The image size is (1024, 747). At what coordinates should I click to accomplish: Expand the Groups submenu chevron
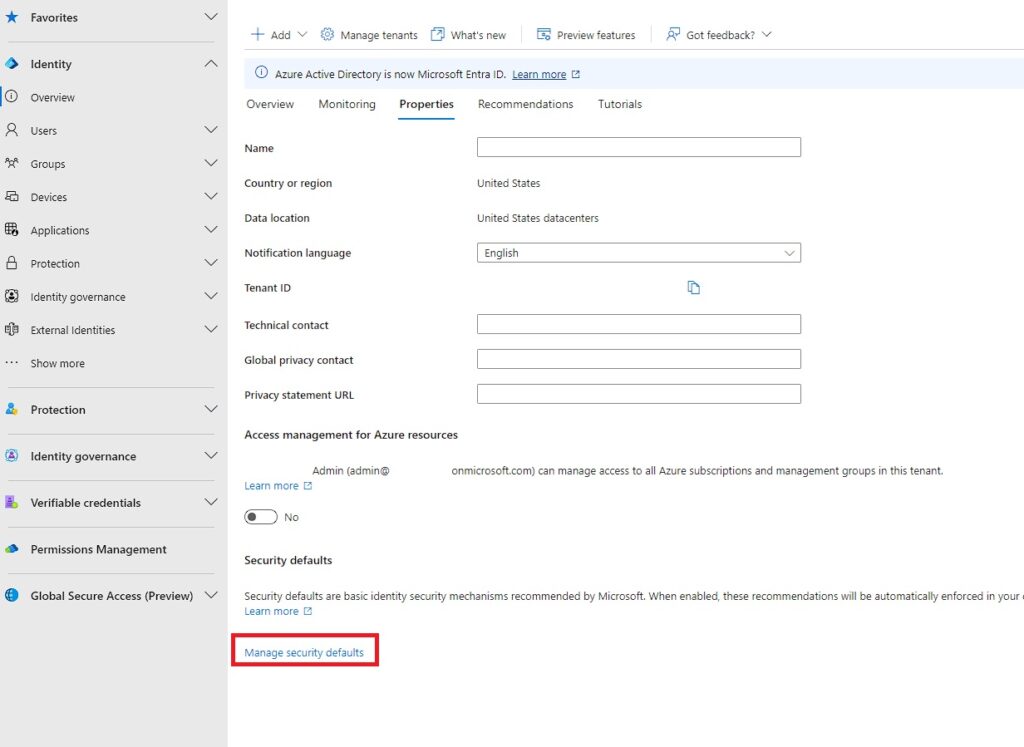pyautogui.click(x=211, y=163)
